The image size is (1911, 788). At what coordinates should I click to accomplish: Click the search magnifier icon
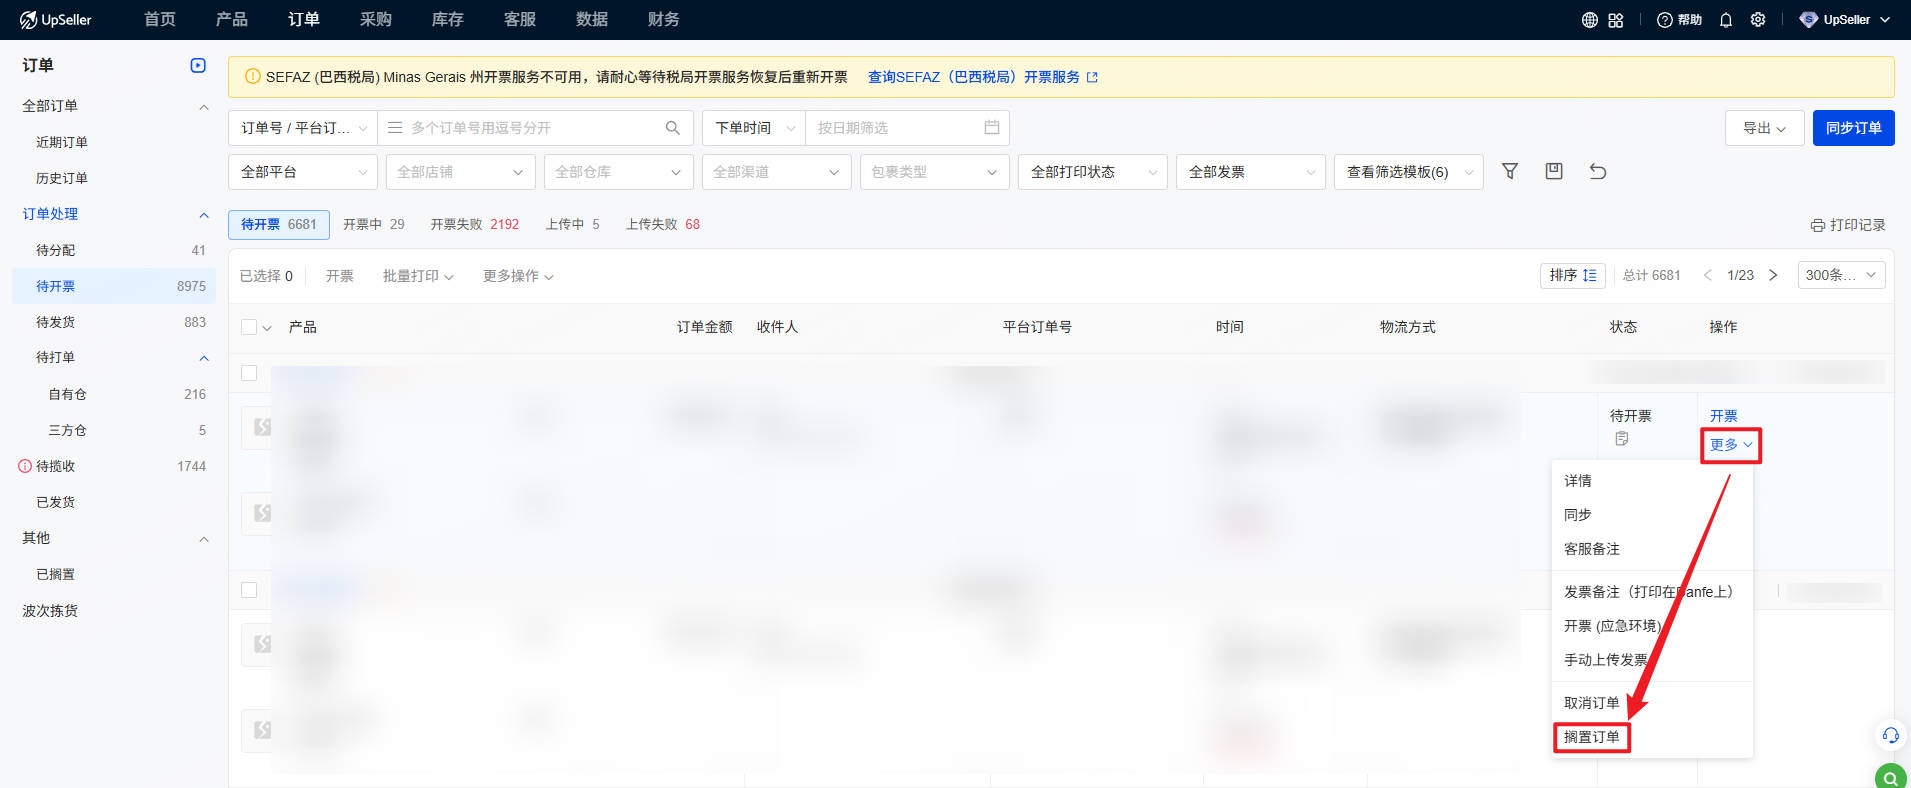(x=673, y=128)
